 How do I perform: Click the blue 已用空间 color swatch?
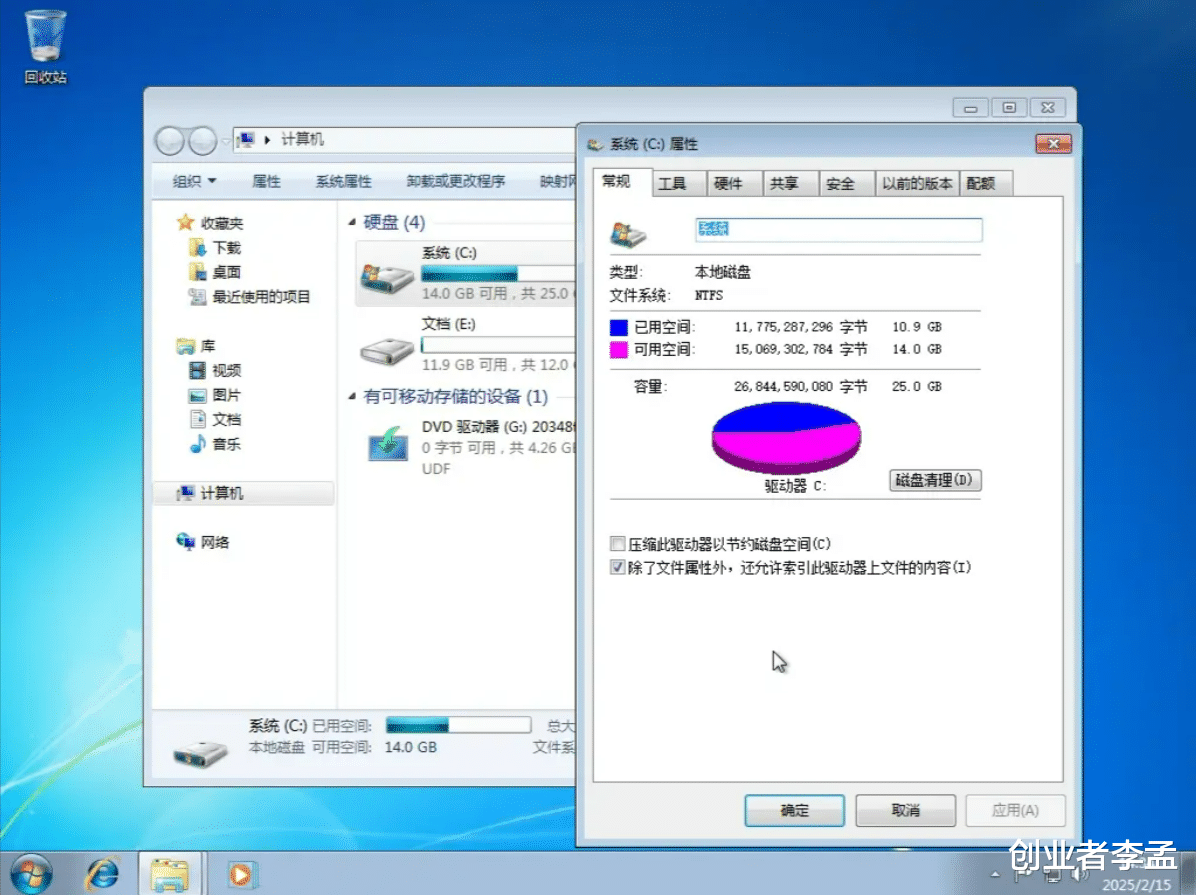(x=619, y=327)
